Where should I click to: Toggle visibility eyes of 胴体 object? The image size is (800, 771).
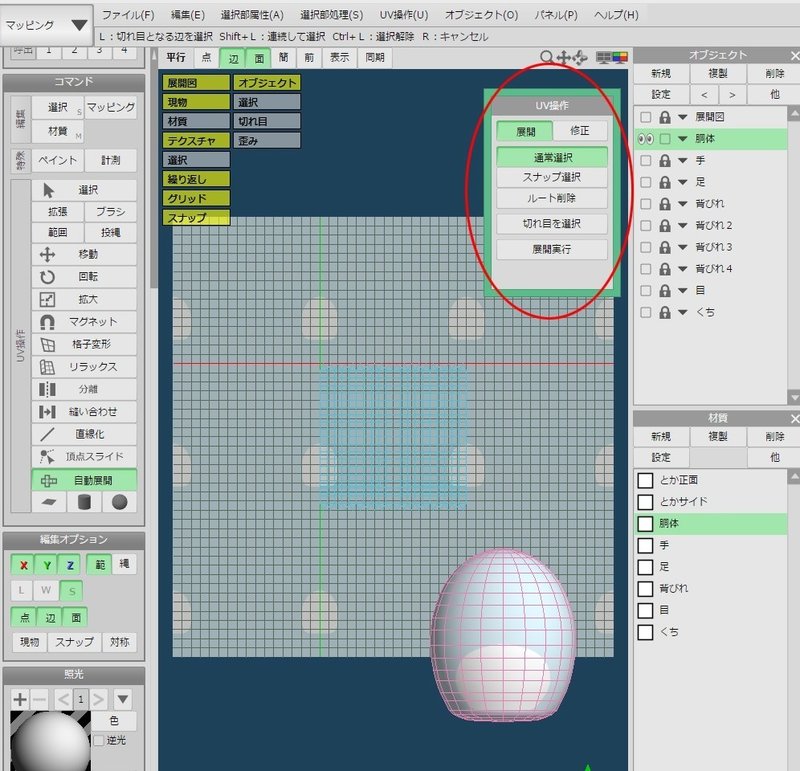click(x=645, y=139)
